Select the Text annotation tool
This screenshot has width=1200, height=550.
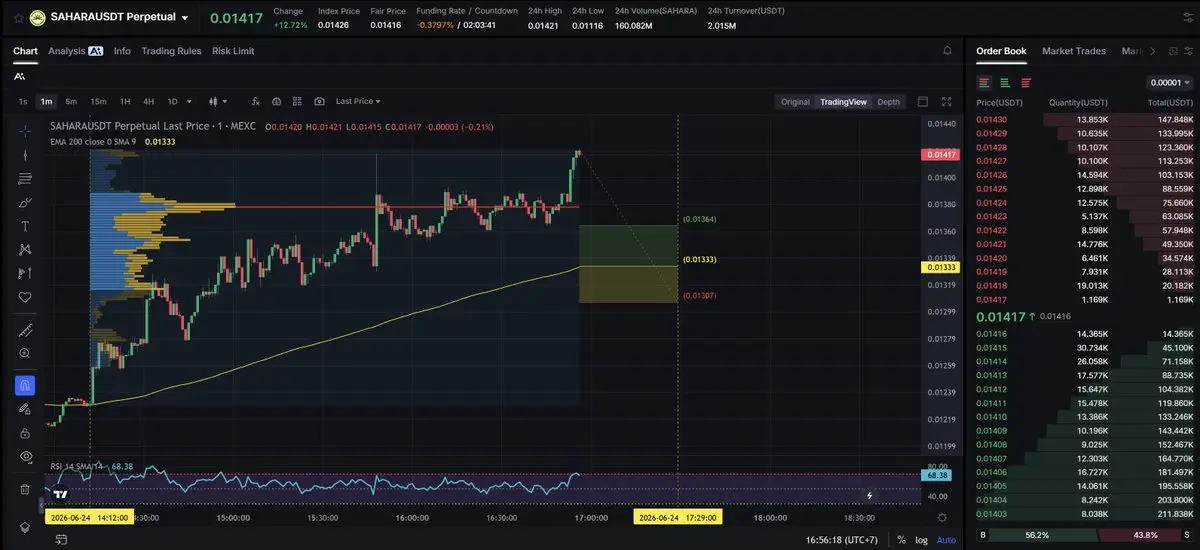(x=25, y=226)
